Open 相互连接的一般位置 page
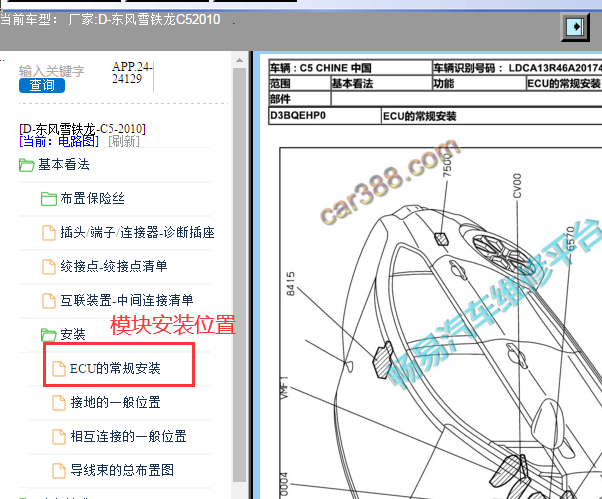Viewport: 602px width, 499px height. pyautogui.click(x=128, y=436)
